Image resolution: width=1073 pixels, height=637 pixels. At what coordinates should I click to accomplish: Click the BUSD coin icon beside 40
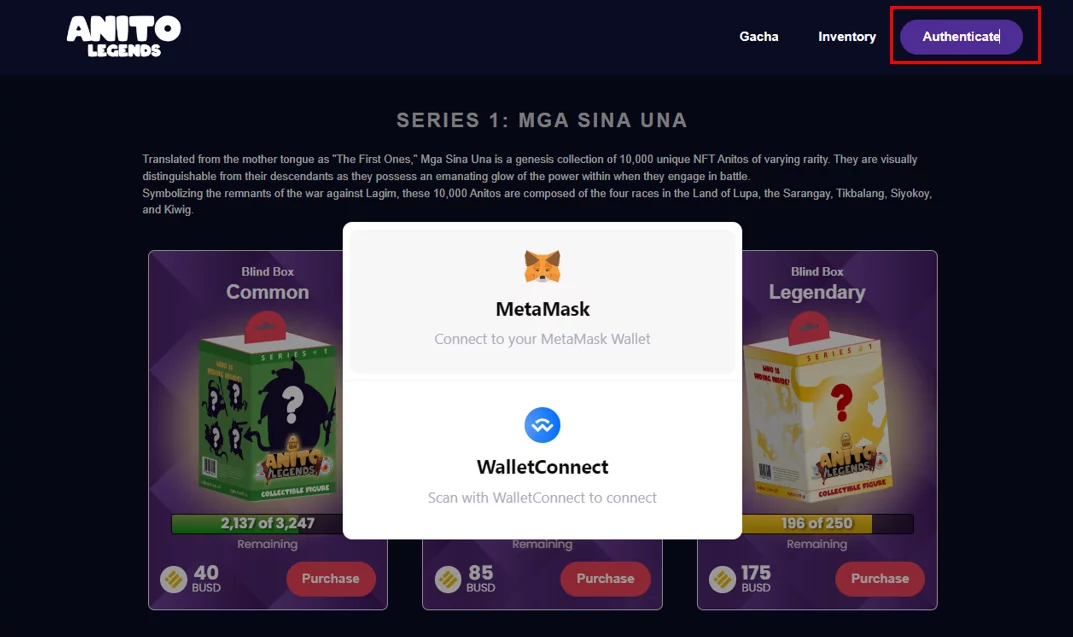pos(174,579)
